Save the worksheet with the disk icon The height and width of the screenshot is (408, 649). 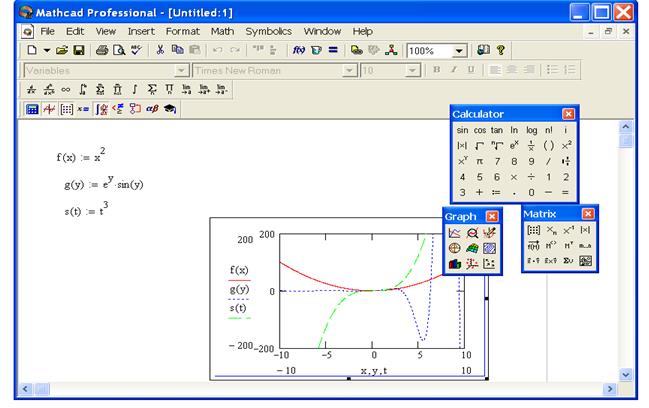point(79,50)
